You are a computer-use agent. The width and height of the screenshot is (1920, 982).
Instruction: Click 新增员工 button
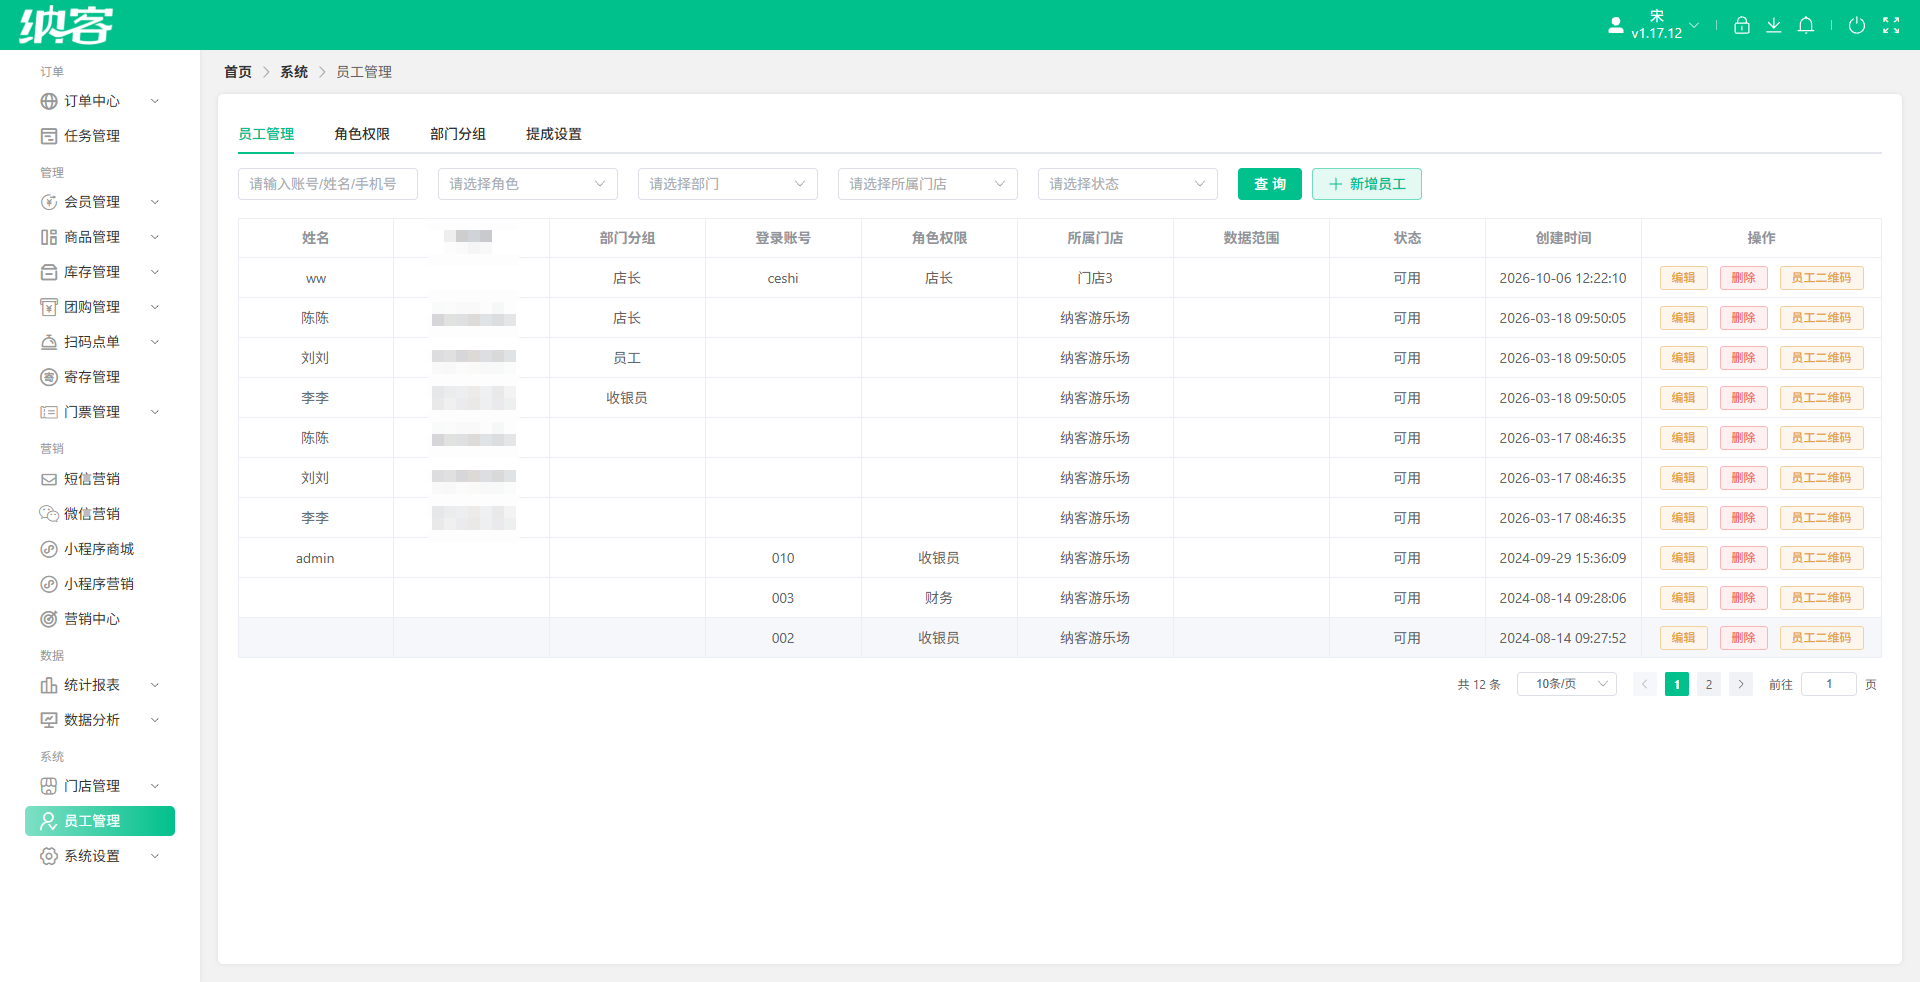[x=1367, y=184]
